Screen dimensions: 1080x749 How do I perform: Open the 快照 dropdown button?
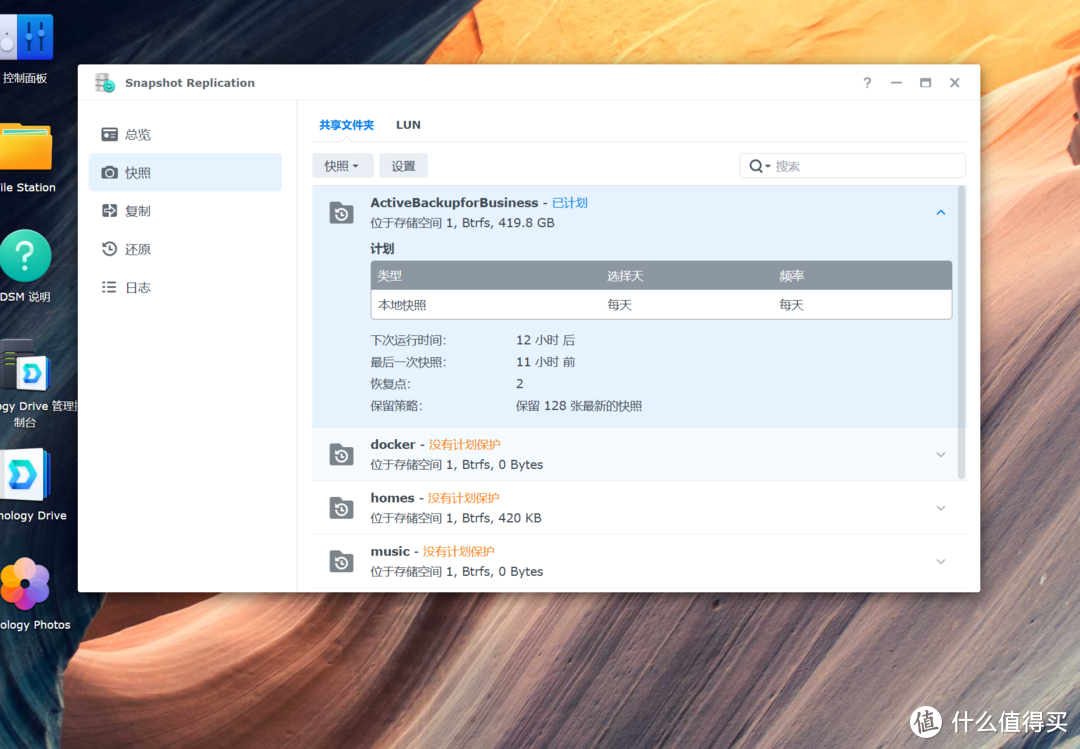pyautogui.click(x=342, y=166)
